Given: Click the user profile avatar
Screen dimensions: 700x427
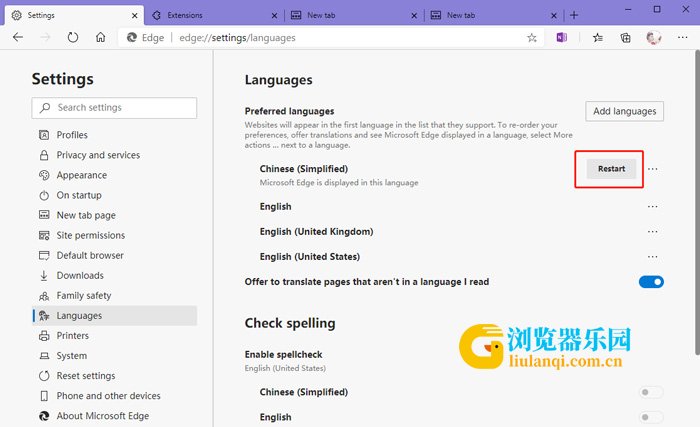Looking at the screenshot, I should click(654, 38).
